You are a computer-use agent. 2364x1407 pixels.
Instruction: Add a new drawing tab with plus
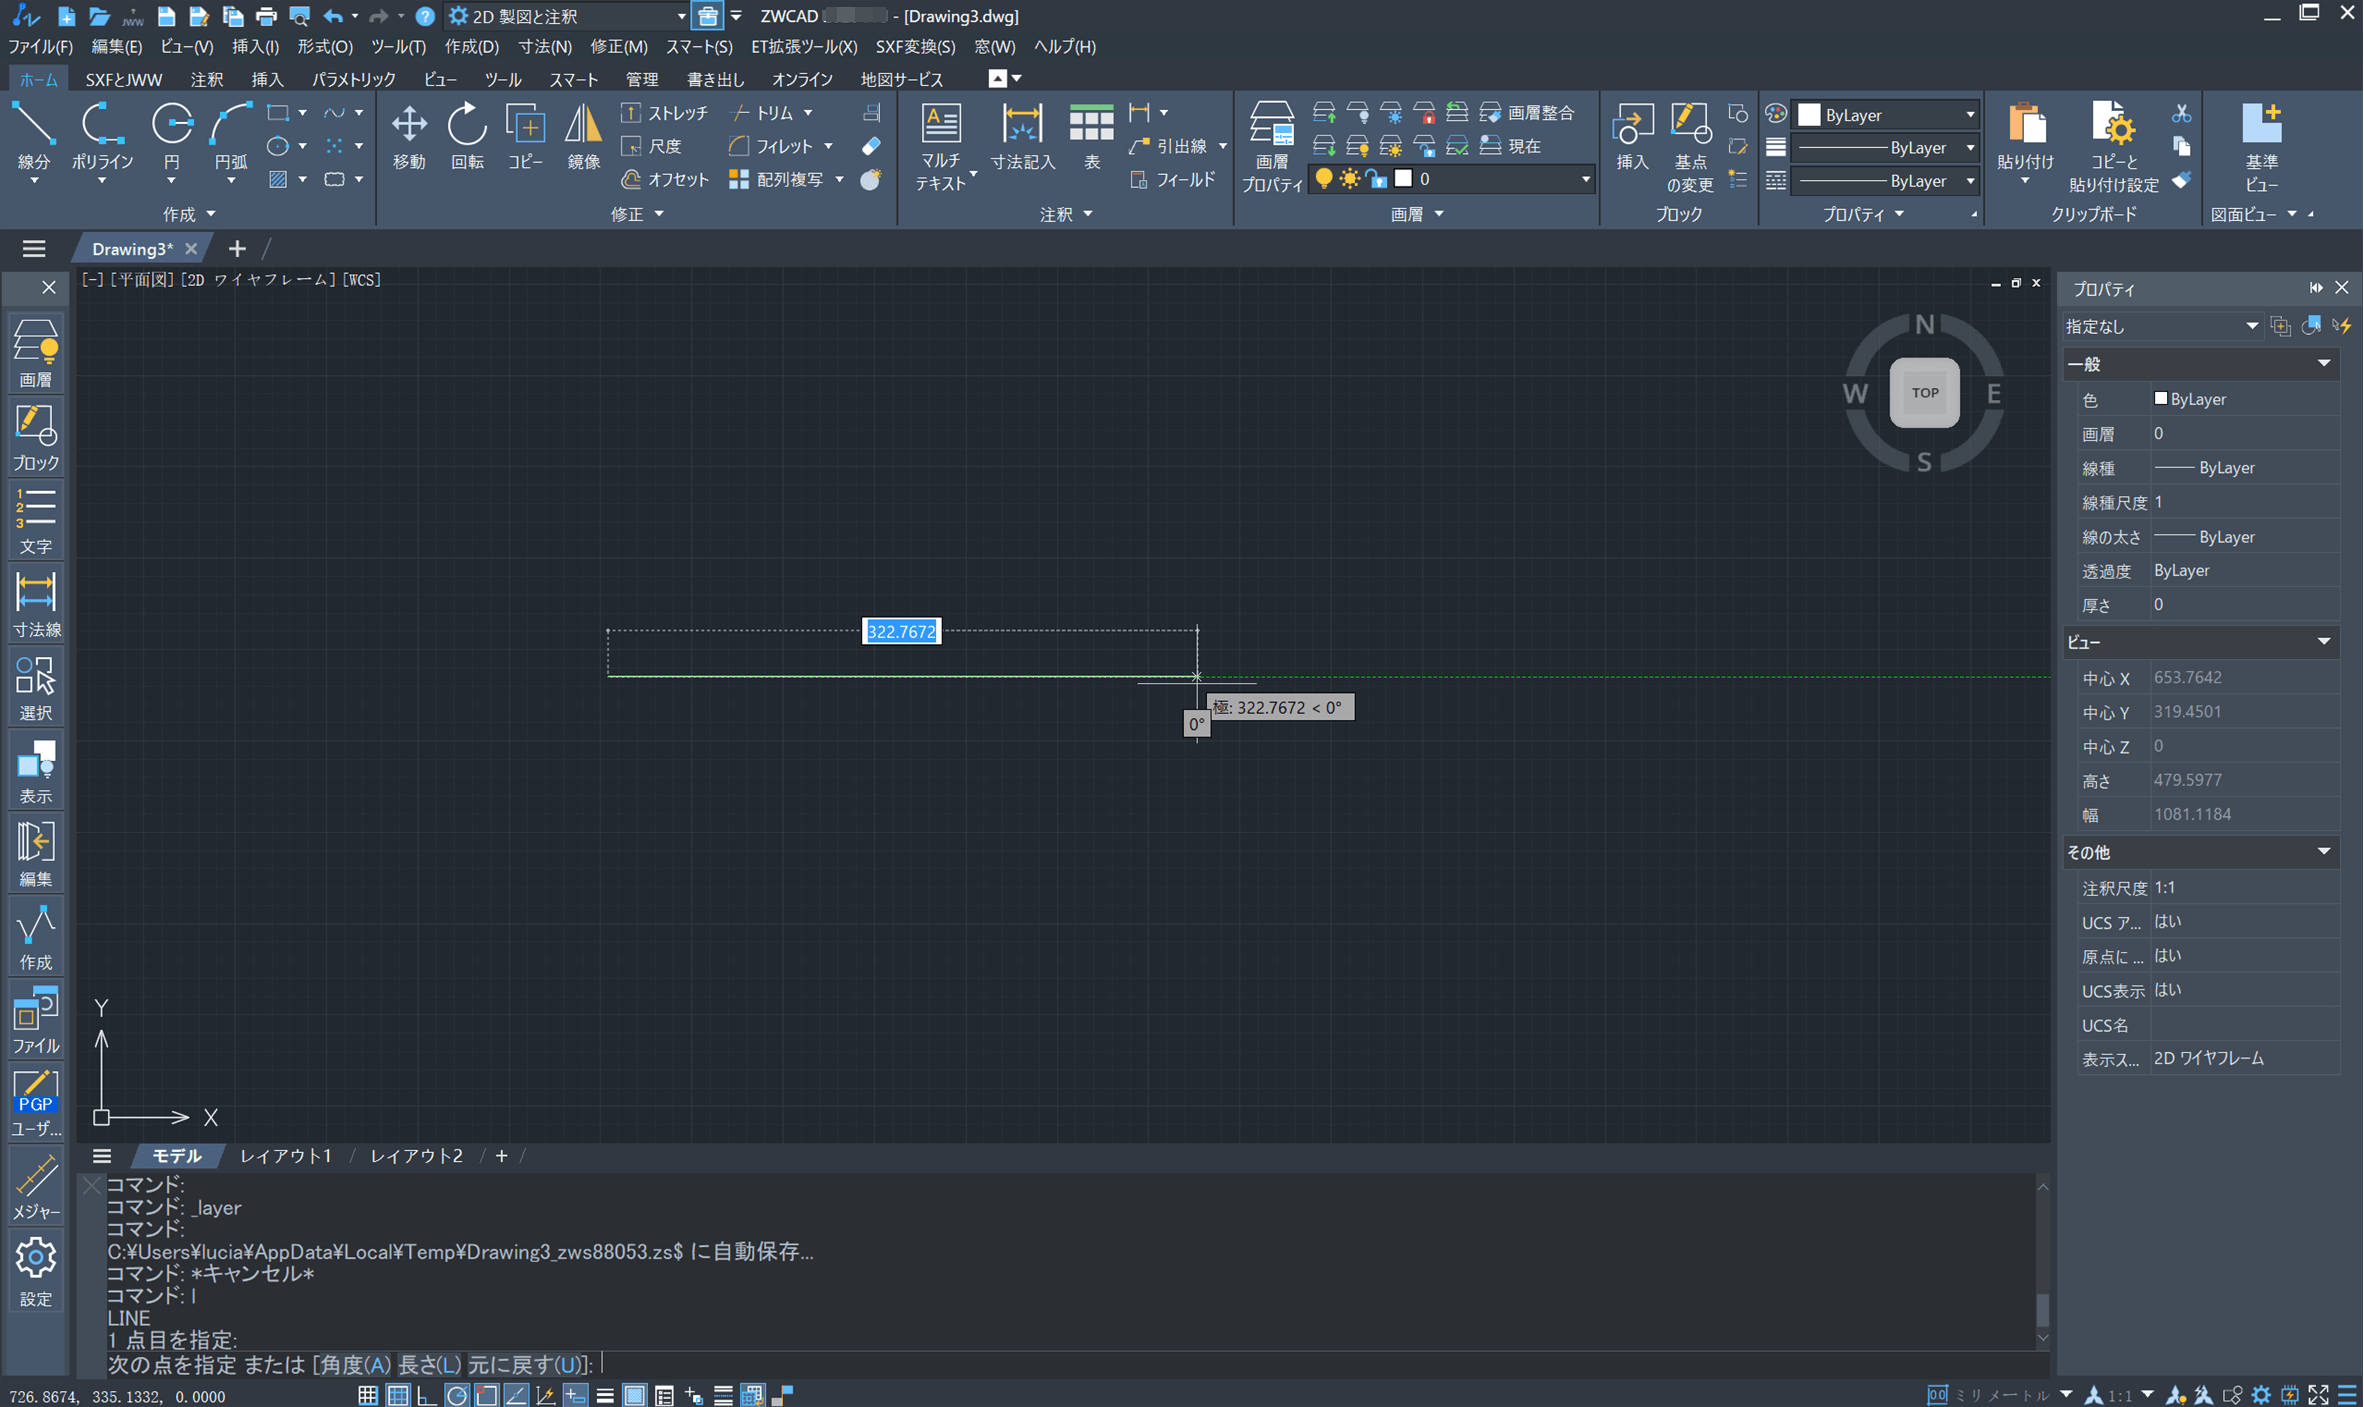(236, 248)
